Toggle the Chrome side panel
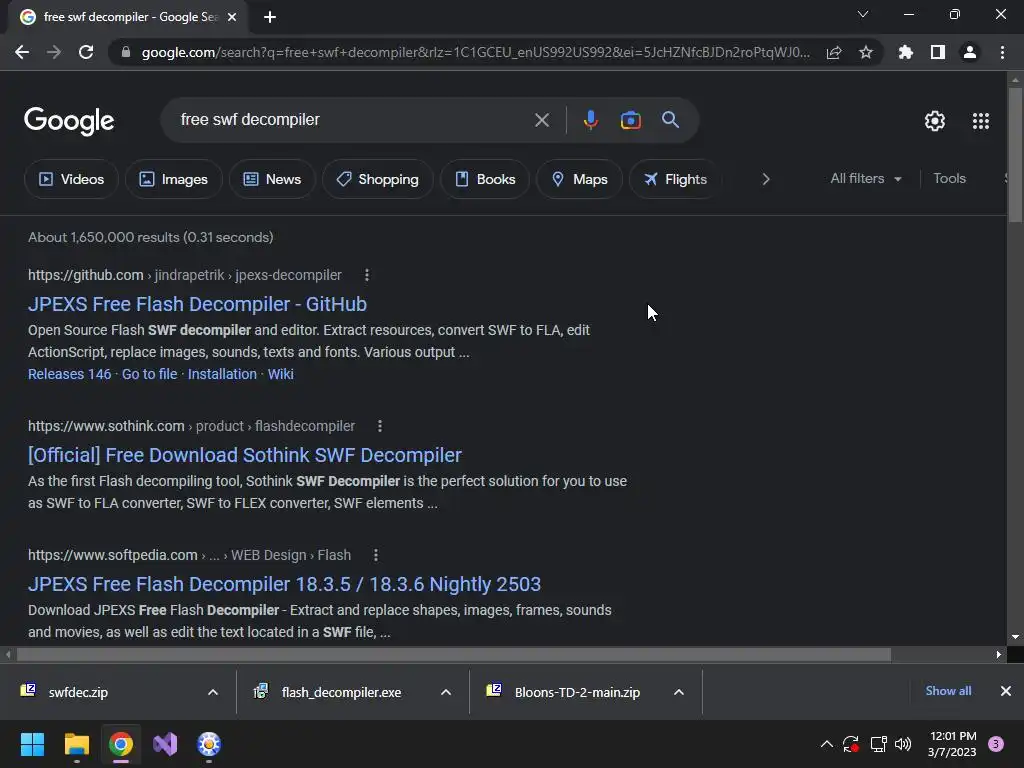This screenshot has height=768, width=1024. pos(938,52)
